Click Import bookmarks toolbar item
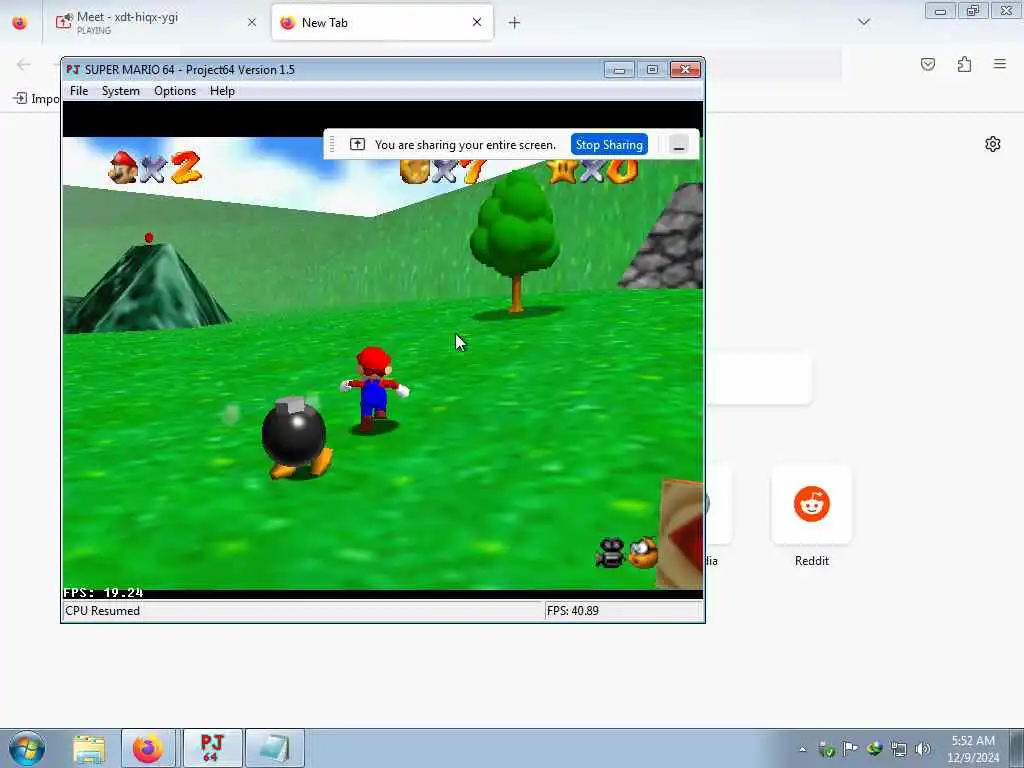The image size is (1024, 768). coord(37,99)
